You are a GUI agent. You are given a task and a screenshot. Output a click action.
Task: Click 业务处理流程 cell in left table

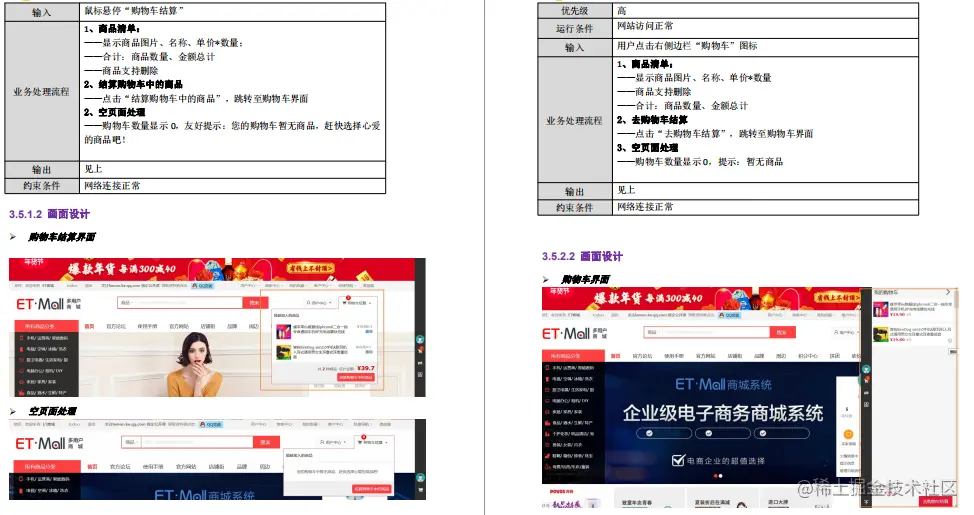(x=42, y=92)
